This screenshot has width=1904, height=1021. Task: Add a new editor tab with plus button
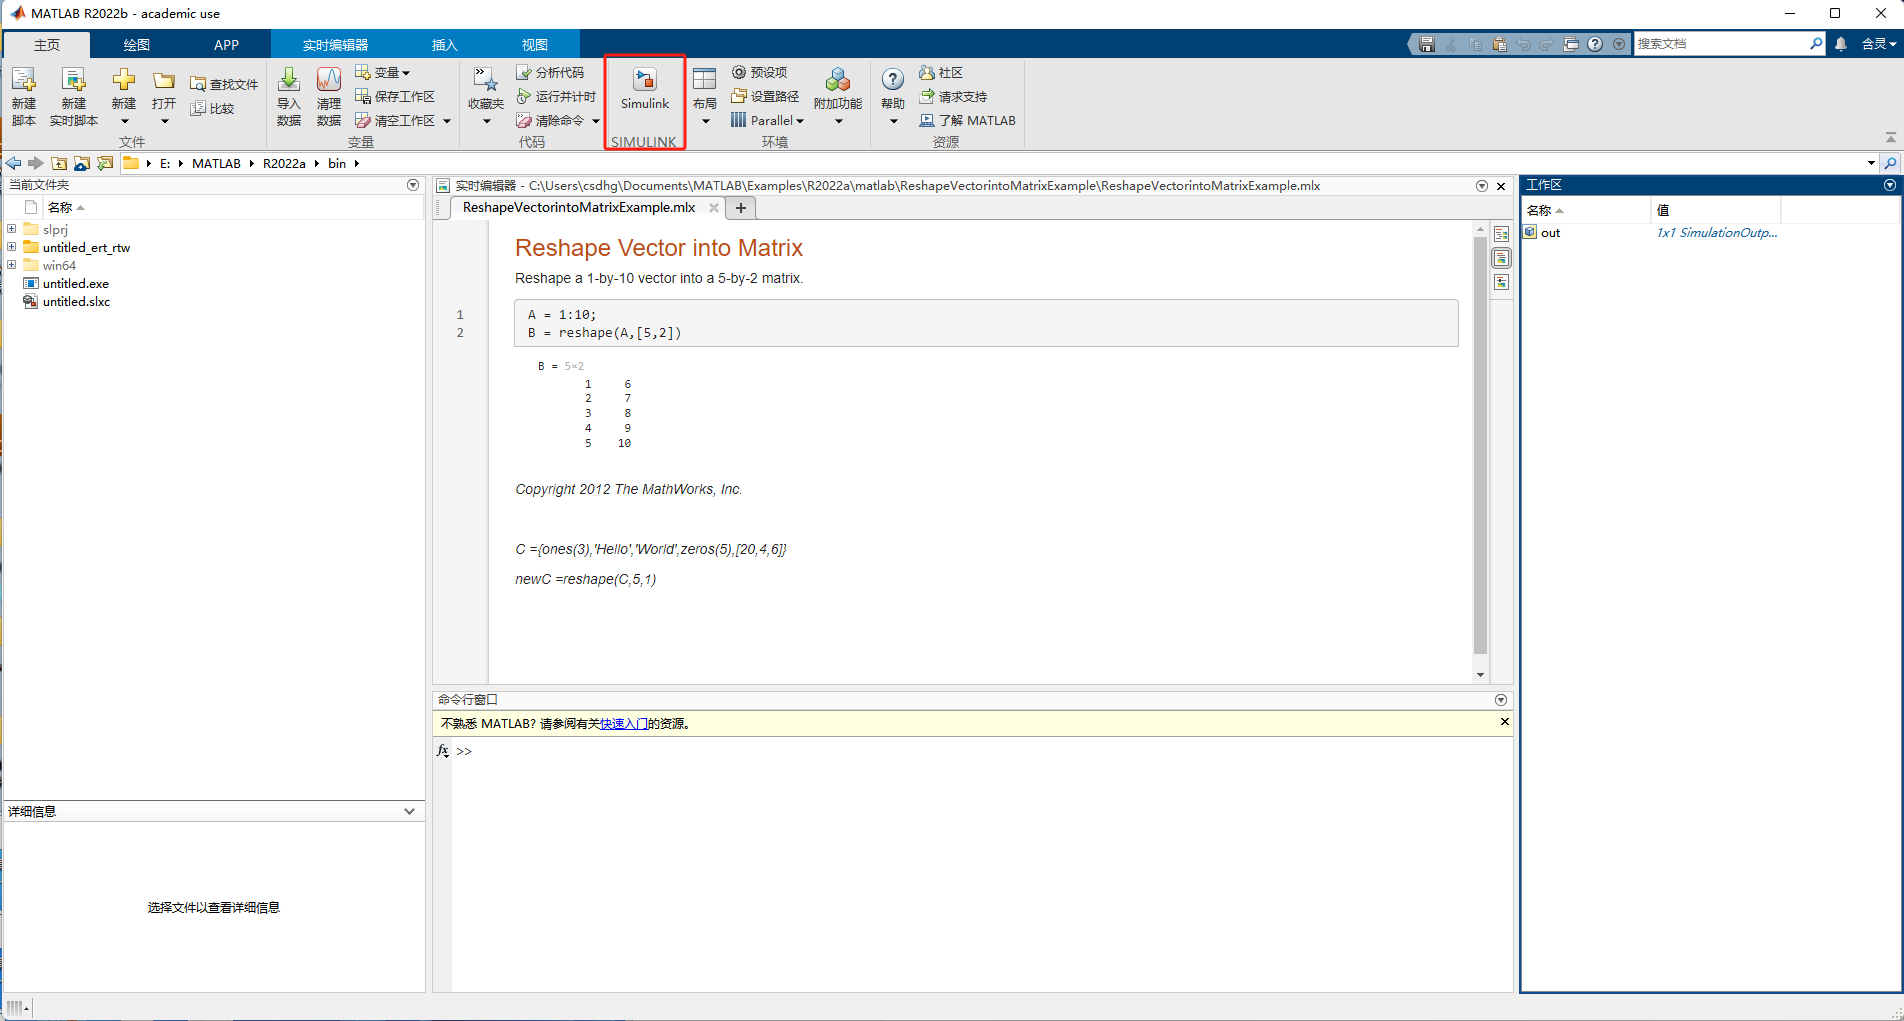(x=741, y=208)
